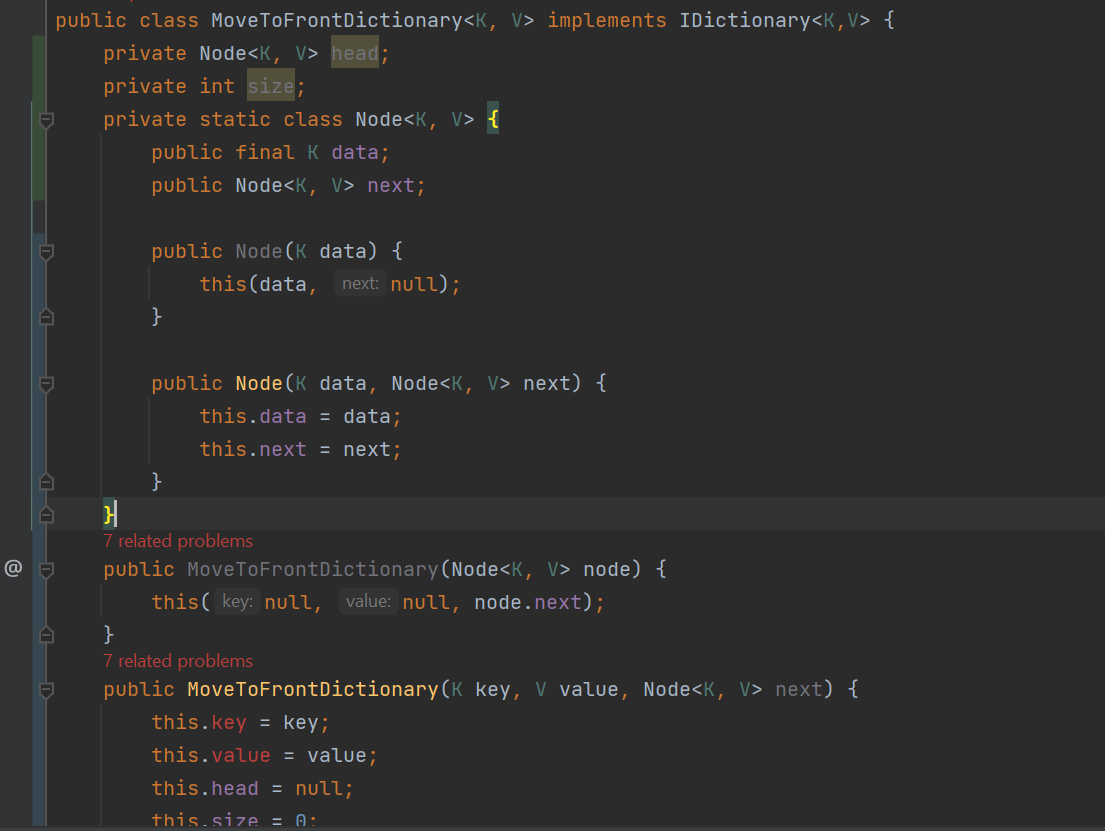Image resolution: width=1105 pixels, height=831 pixels.
Task: Open first '7 related problems' link
Action: click(178, 541)
